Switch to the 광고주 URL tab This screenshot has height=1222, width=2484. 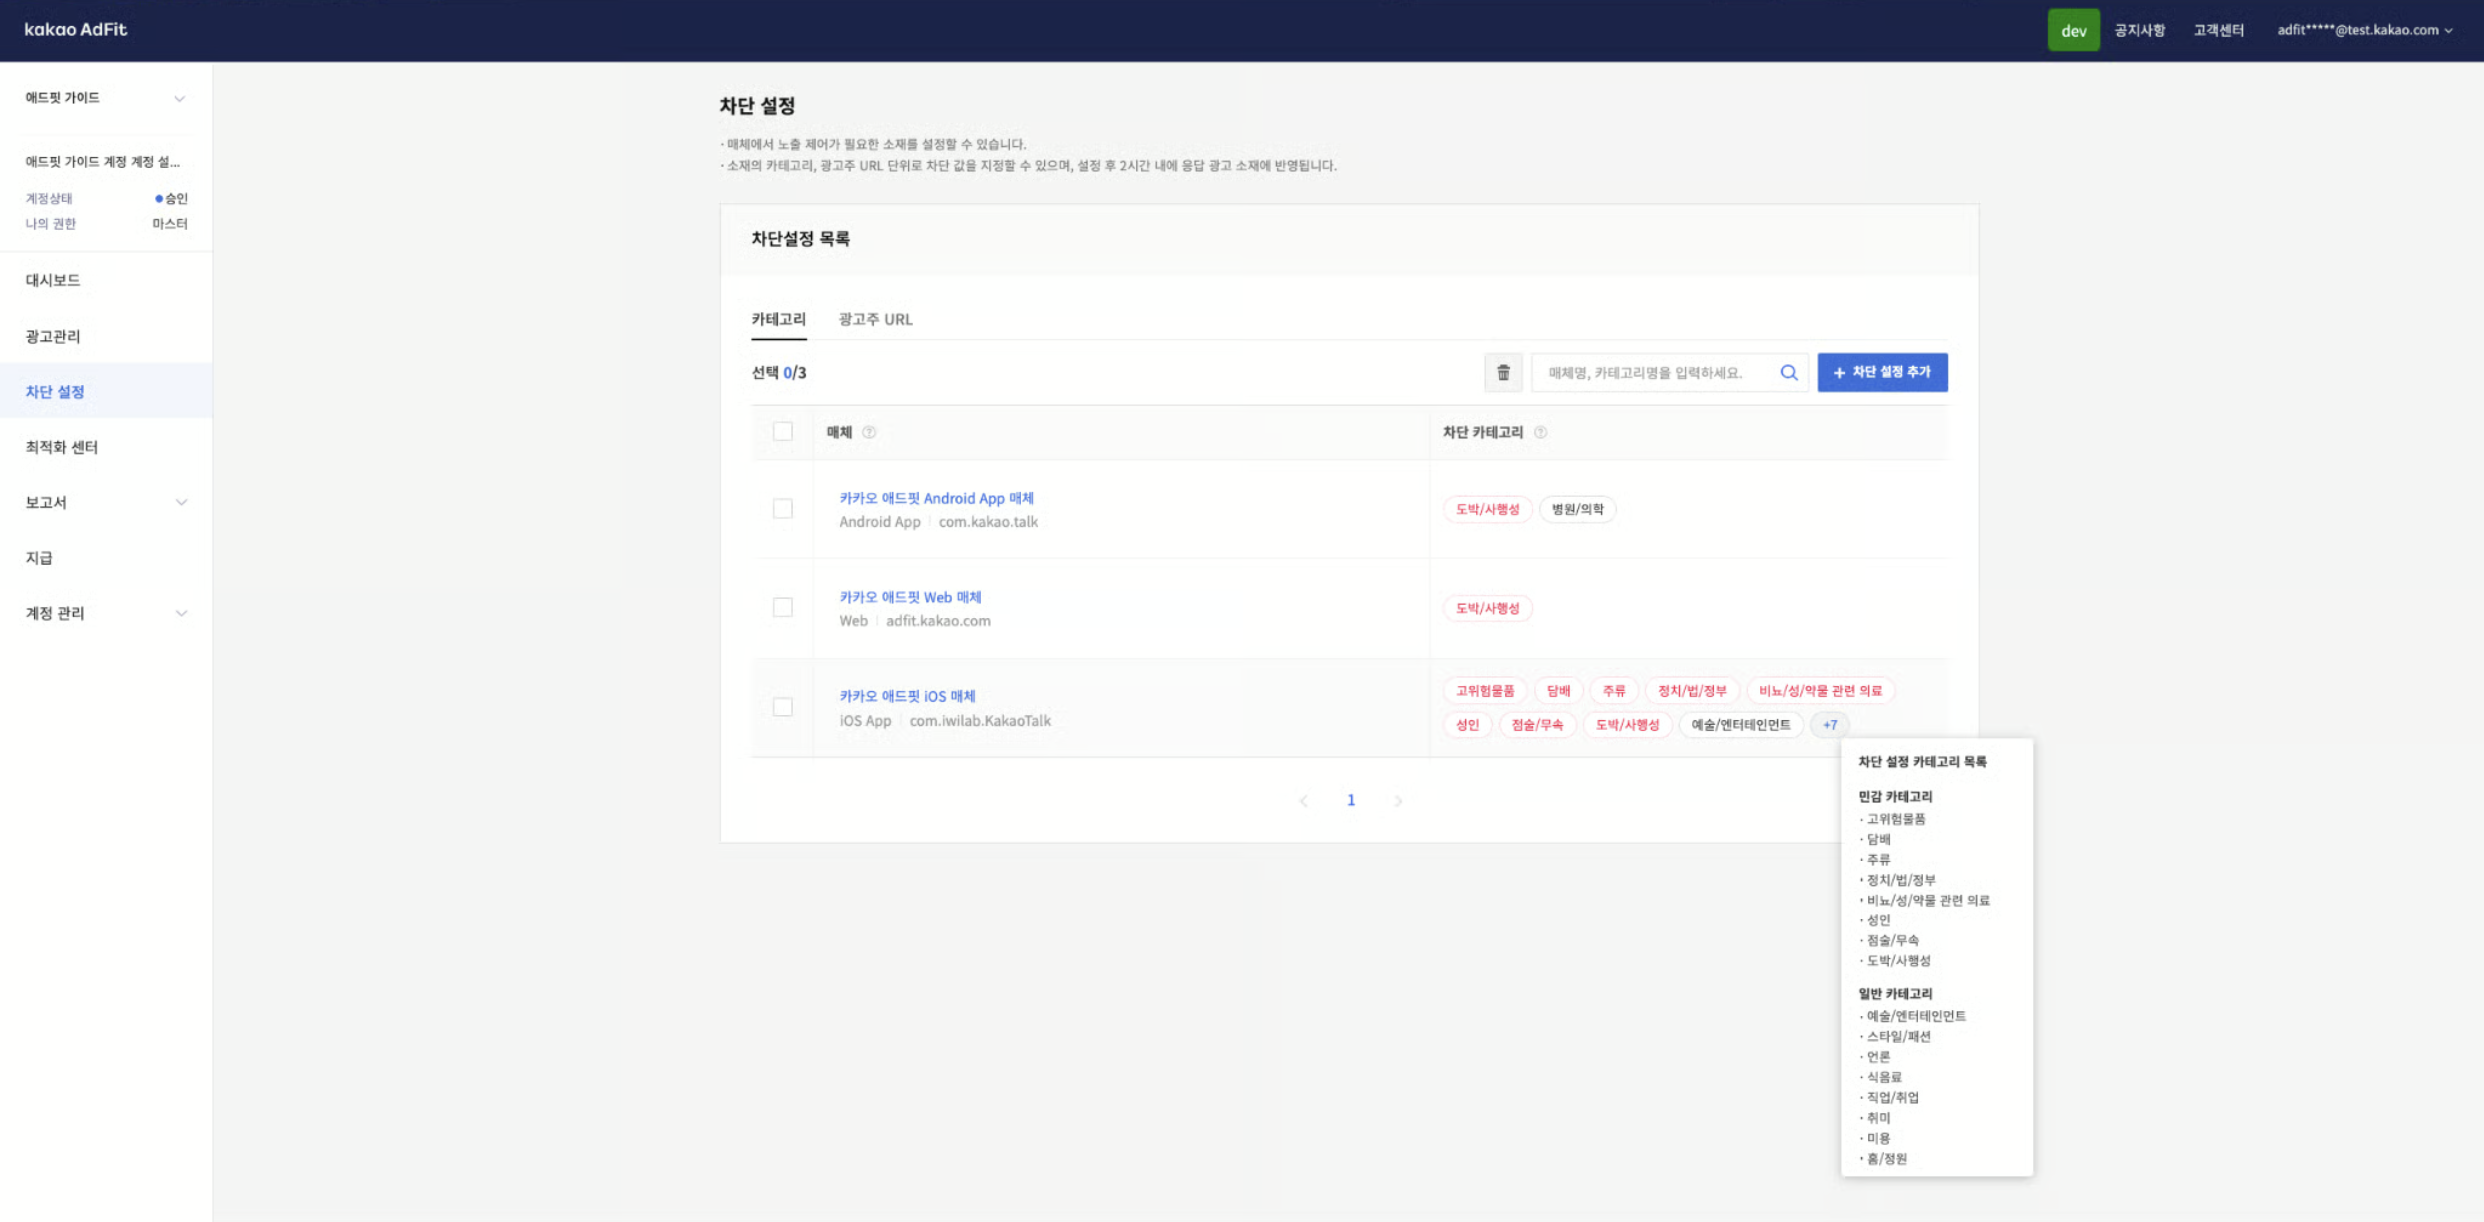coord(875,319)
